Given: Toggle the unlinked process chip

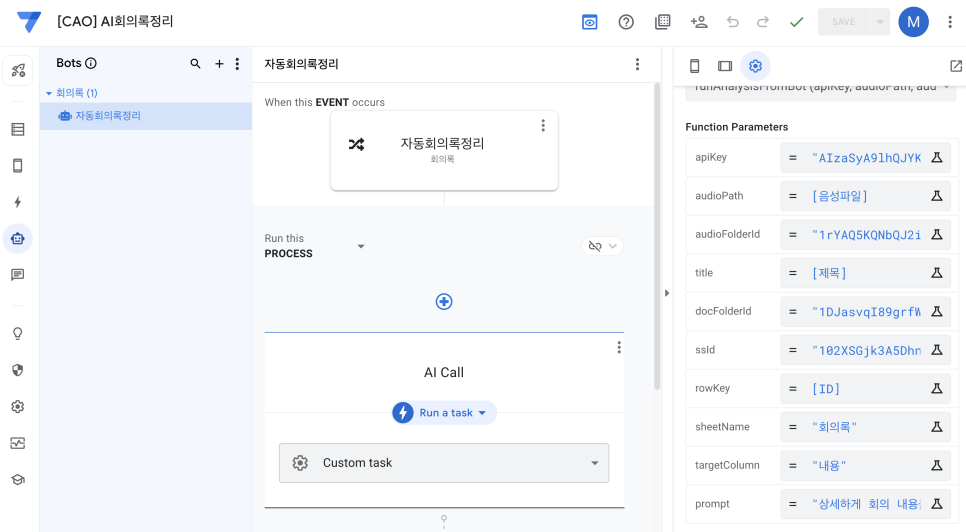Looking at the screenshot, I should pyautogui.click(x=602, y=246).
